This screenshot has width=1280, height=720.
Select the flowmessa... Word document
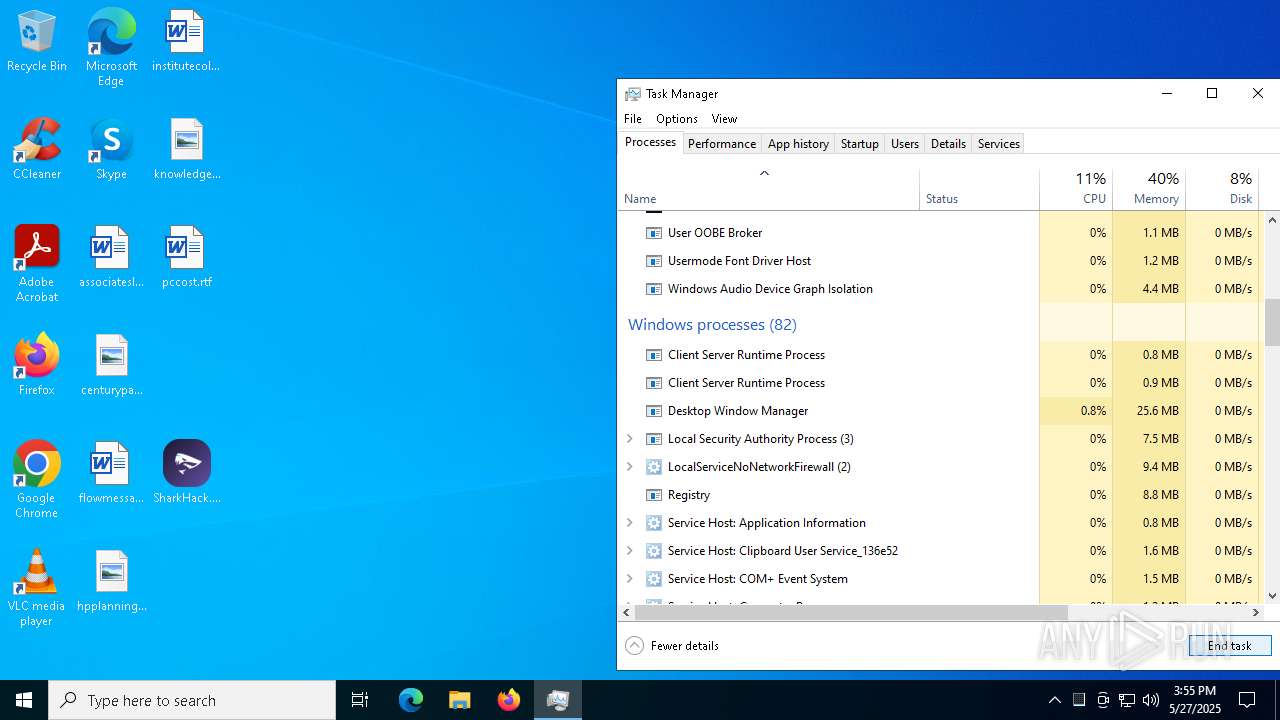tap(111, 473)
